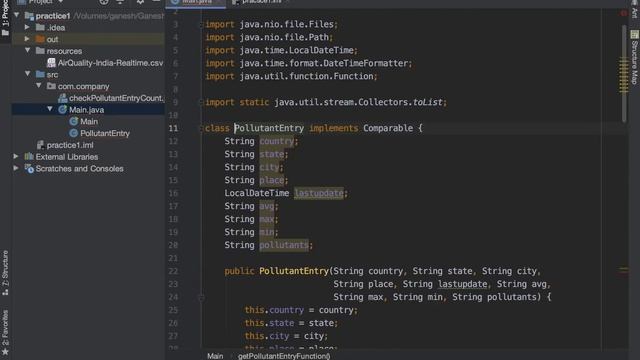This screenshot has width=640, height=360.
Task: Open the 1: Project tool window button
Action: coord(5,18)
